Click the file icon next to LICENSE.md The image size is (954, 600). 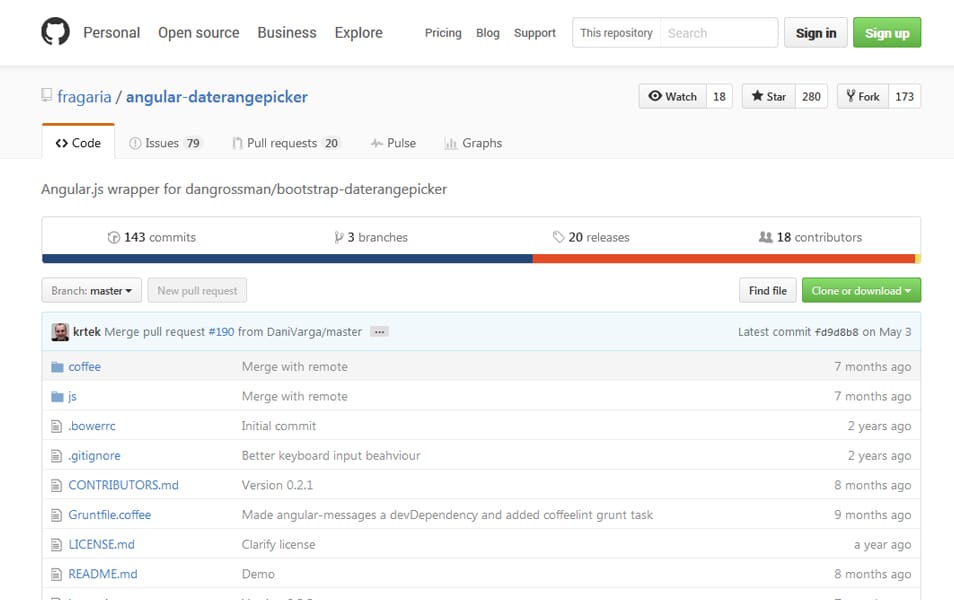point(57,545)
